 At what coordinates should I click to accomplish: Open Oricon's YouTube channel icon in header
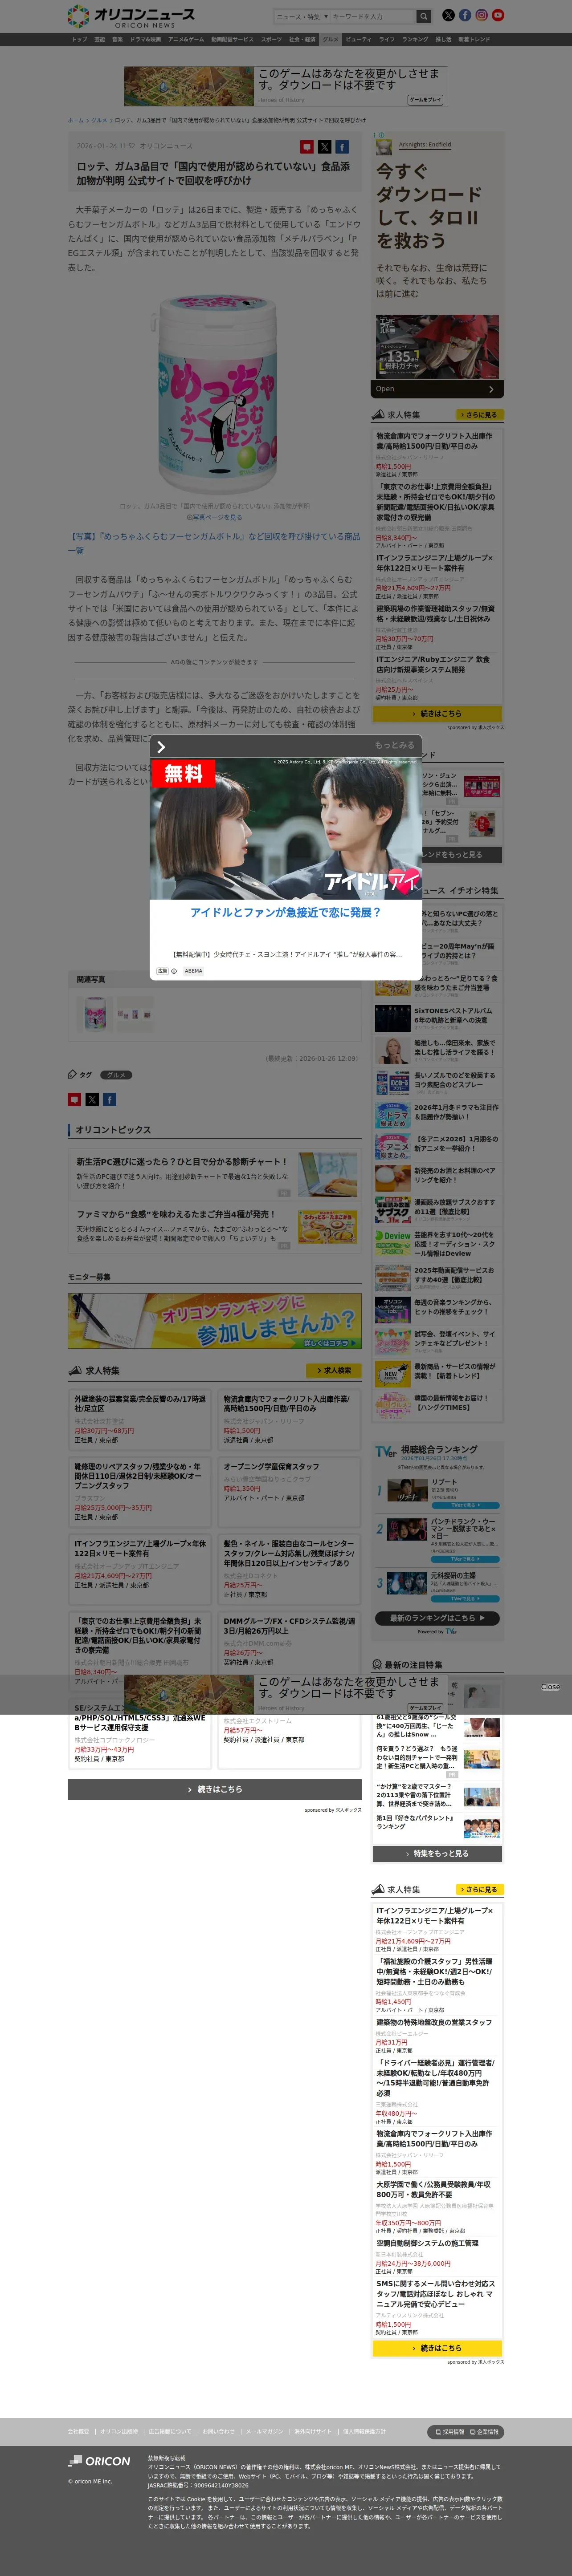[498, 15]
